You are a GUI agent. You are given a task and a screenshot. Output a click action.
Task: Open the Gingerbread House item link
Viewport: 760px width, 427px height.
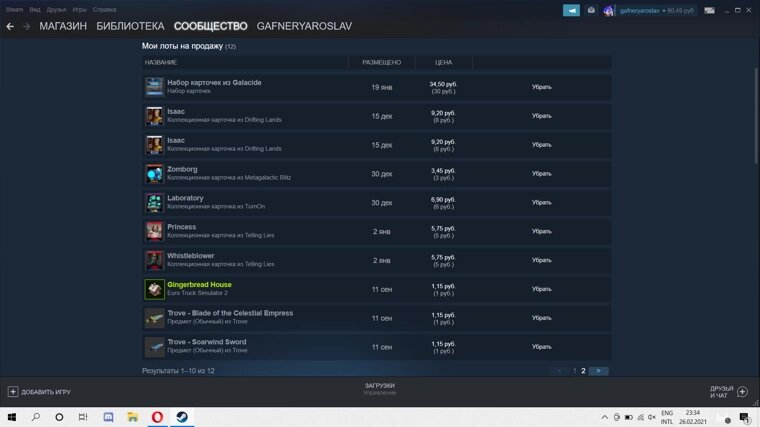coord(199,285)
